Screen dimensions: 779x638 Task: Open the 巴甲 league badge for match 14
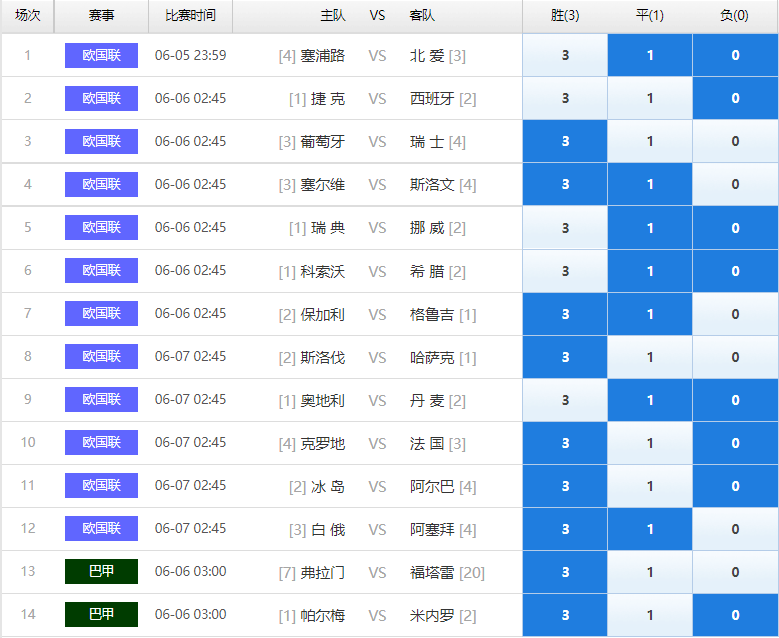pyautogui.click(x=101, y=614)
